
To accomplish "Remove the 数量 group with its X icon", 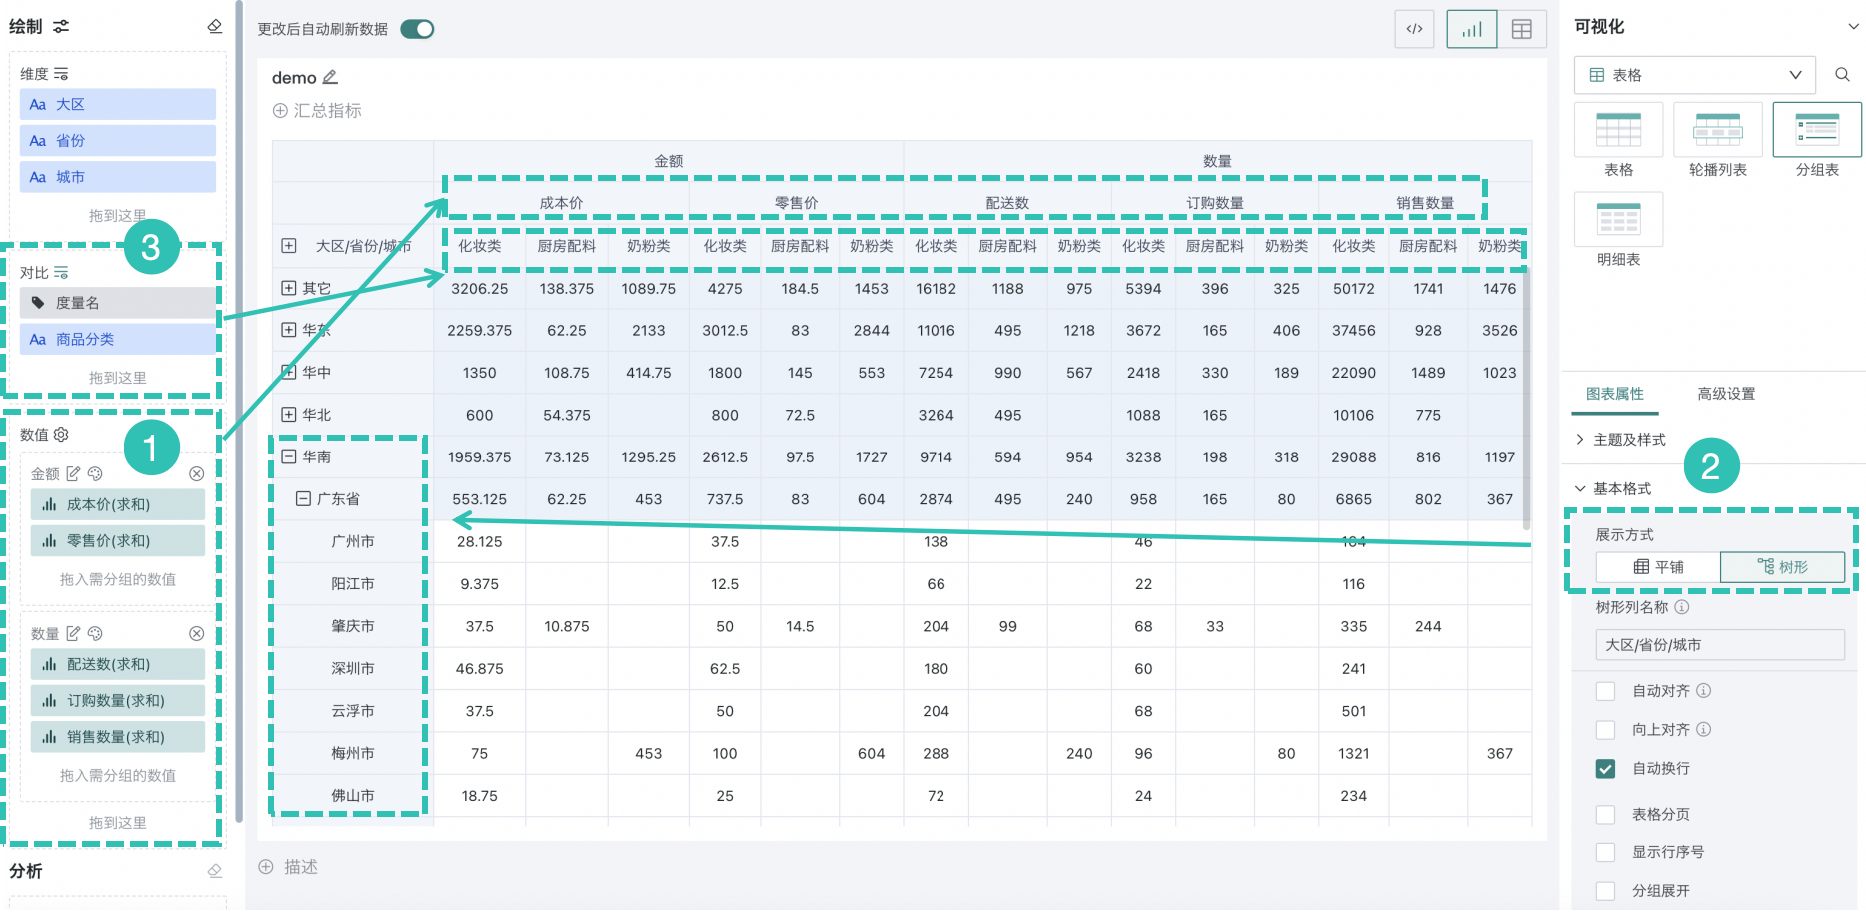I will (197, 633).
